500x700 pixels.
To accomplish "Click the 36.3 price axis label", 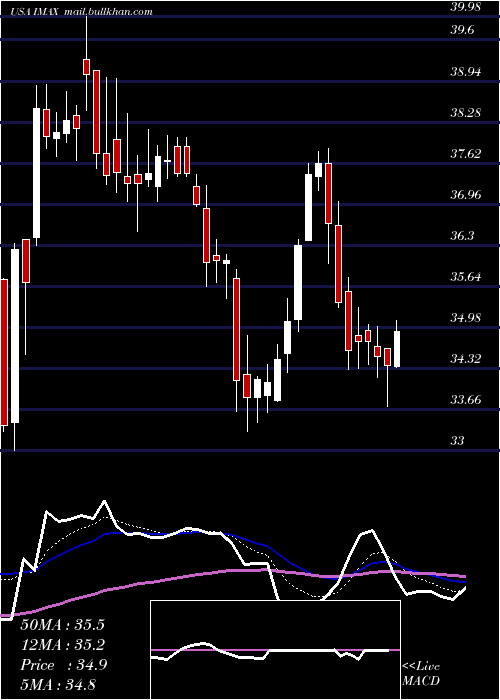I will 462,235.
